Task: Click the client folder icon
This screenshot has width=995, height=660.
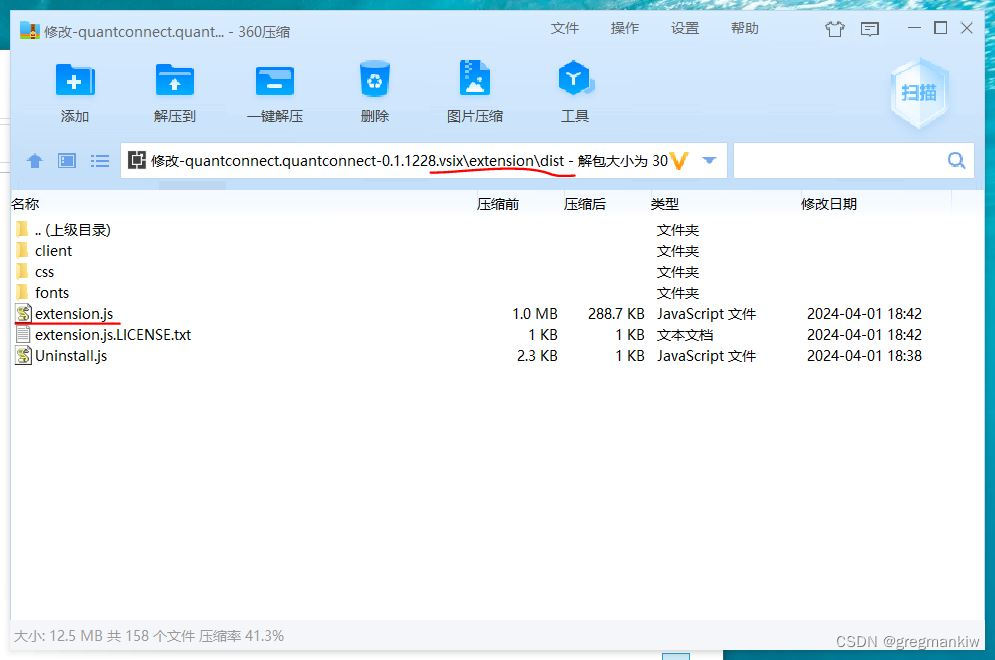Action: [x=22, y=250]
